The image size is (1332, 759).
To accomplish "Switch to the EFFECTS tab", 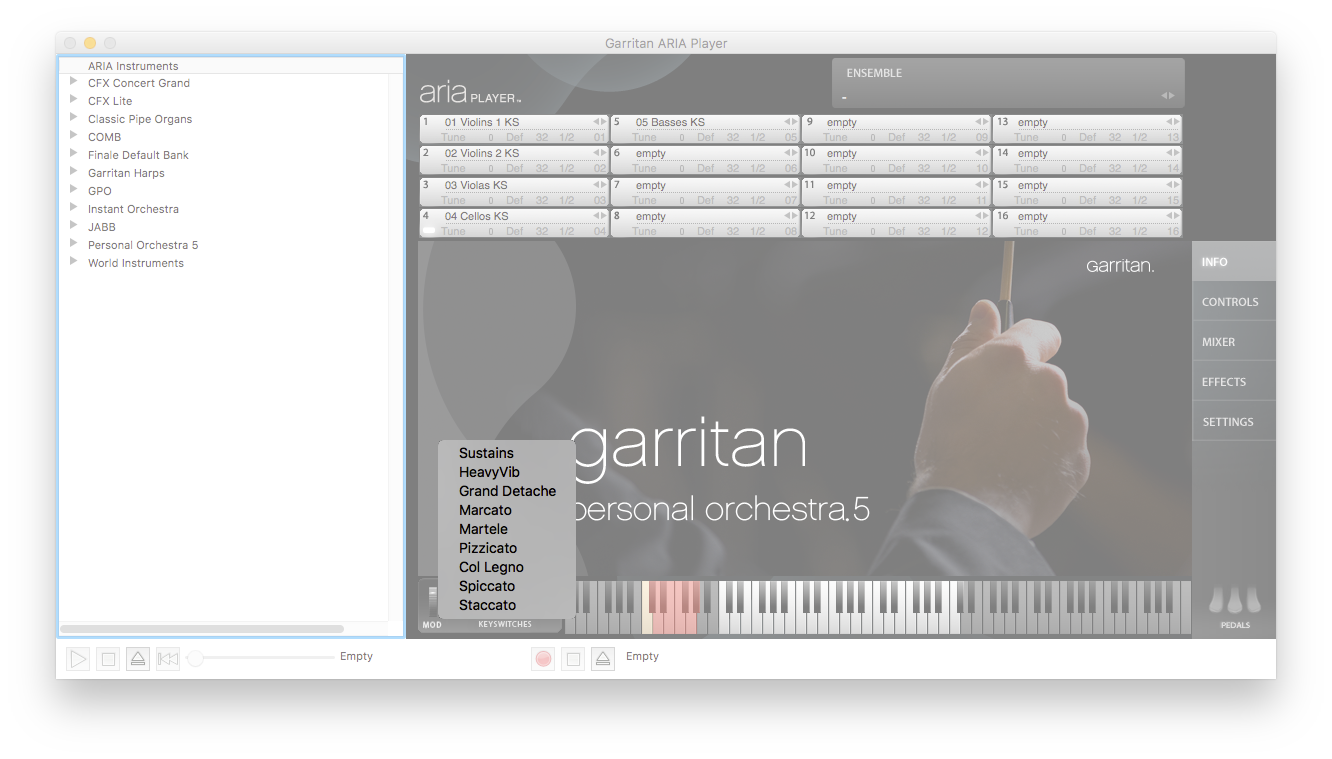I will [x=1234, y=382].
